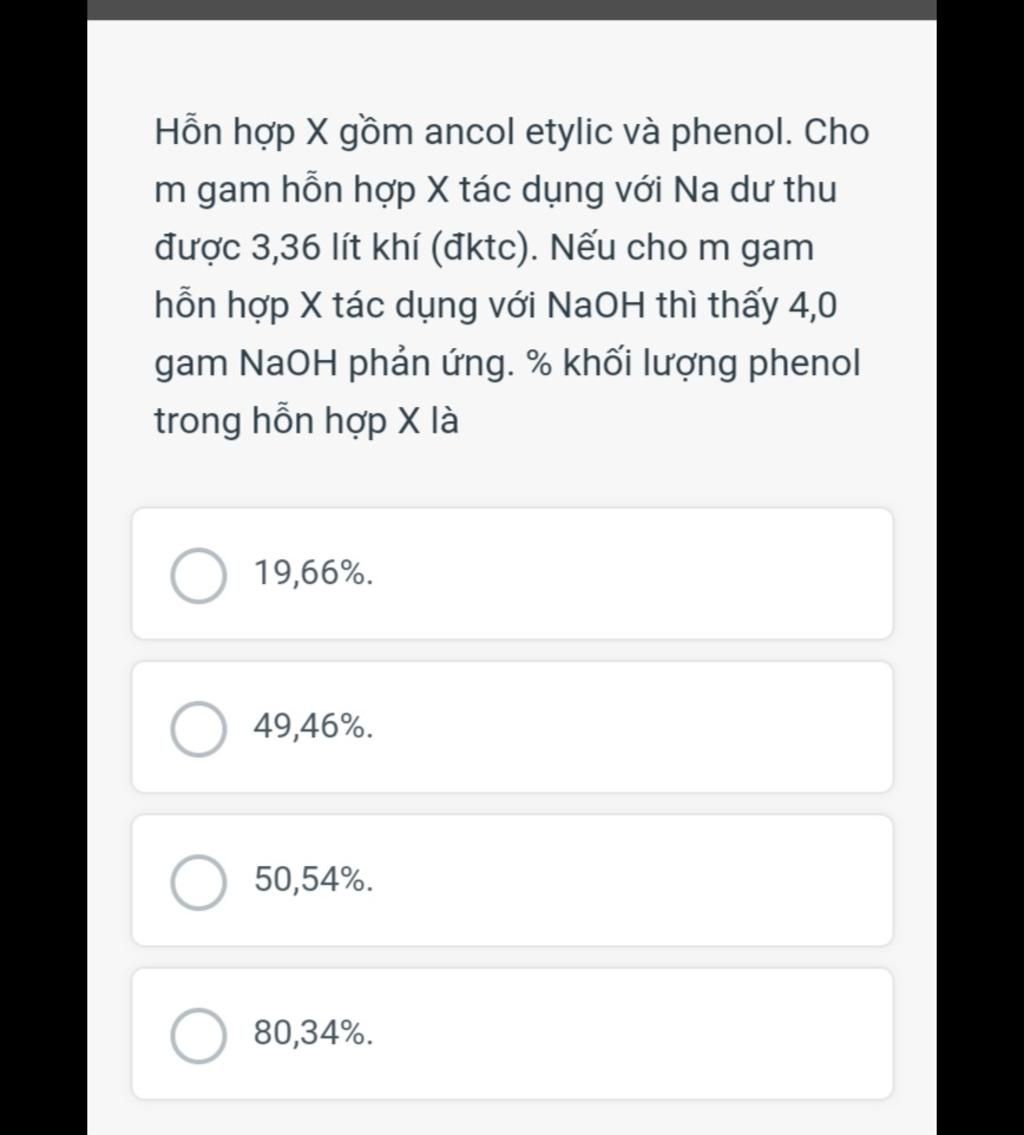This screenshot has height=1135, width=1024.
Task: Click the line starting 'Hỗn hợp X gồm'
Action: (512, 132)
